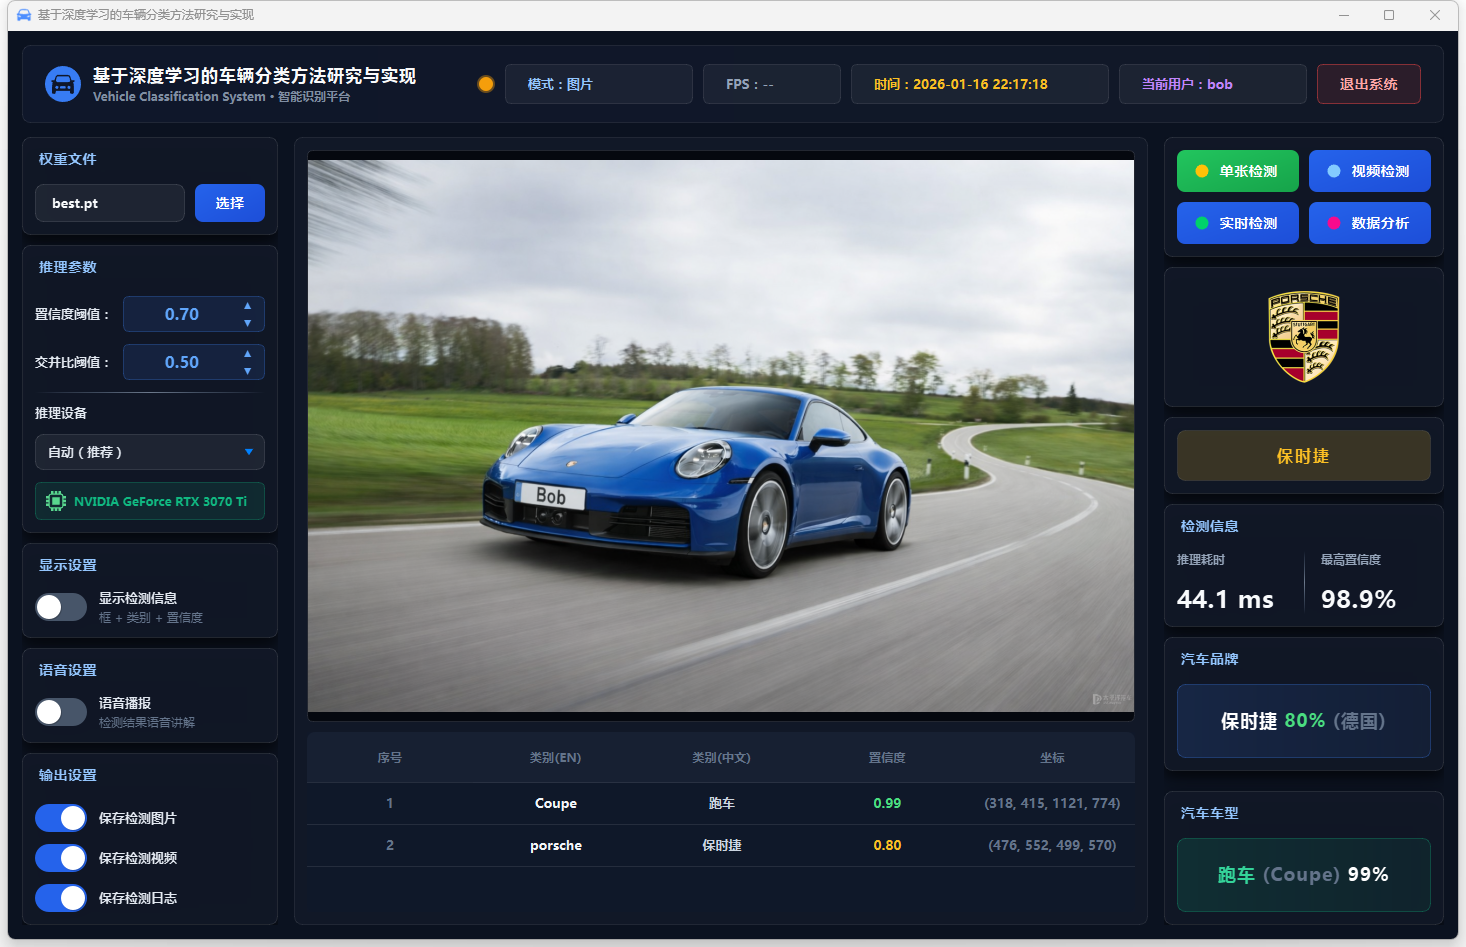This screenshot has width=1466, height=947.
Task: Click the 坐标 column header
Action: point(1053,758)
